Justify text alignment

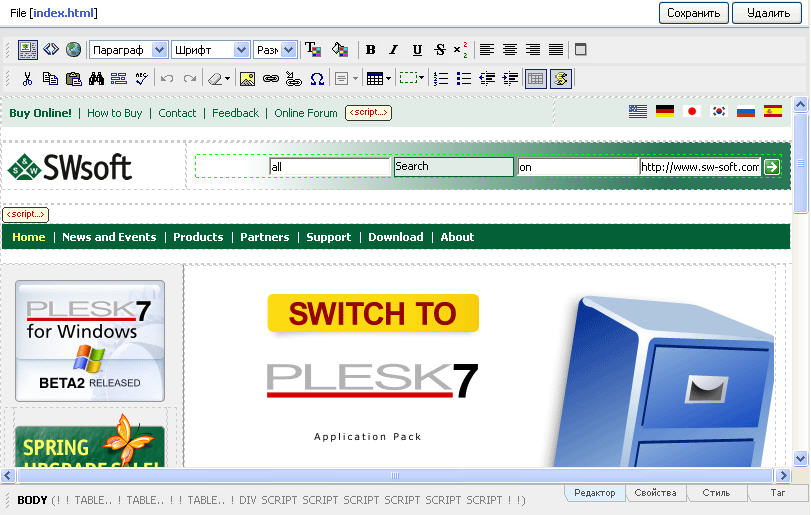point(556,50)
